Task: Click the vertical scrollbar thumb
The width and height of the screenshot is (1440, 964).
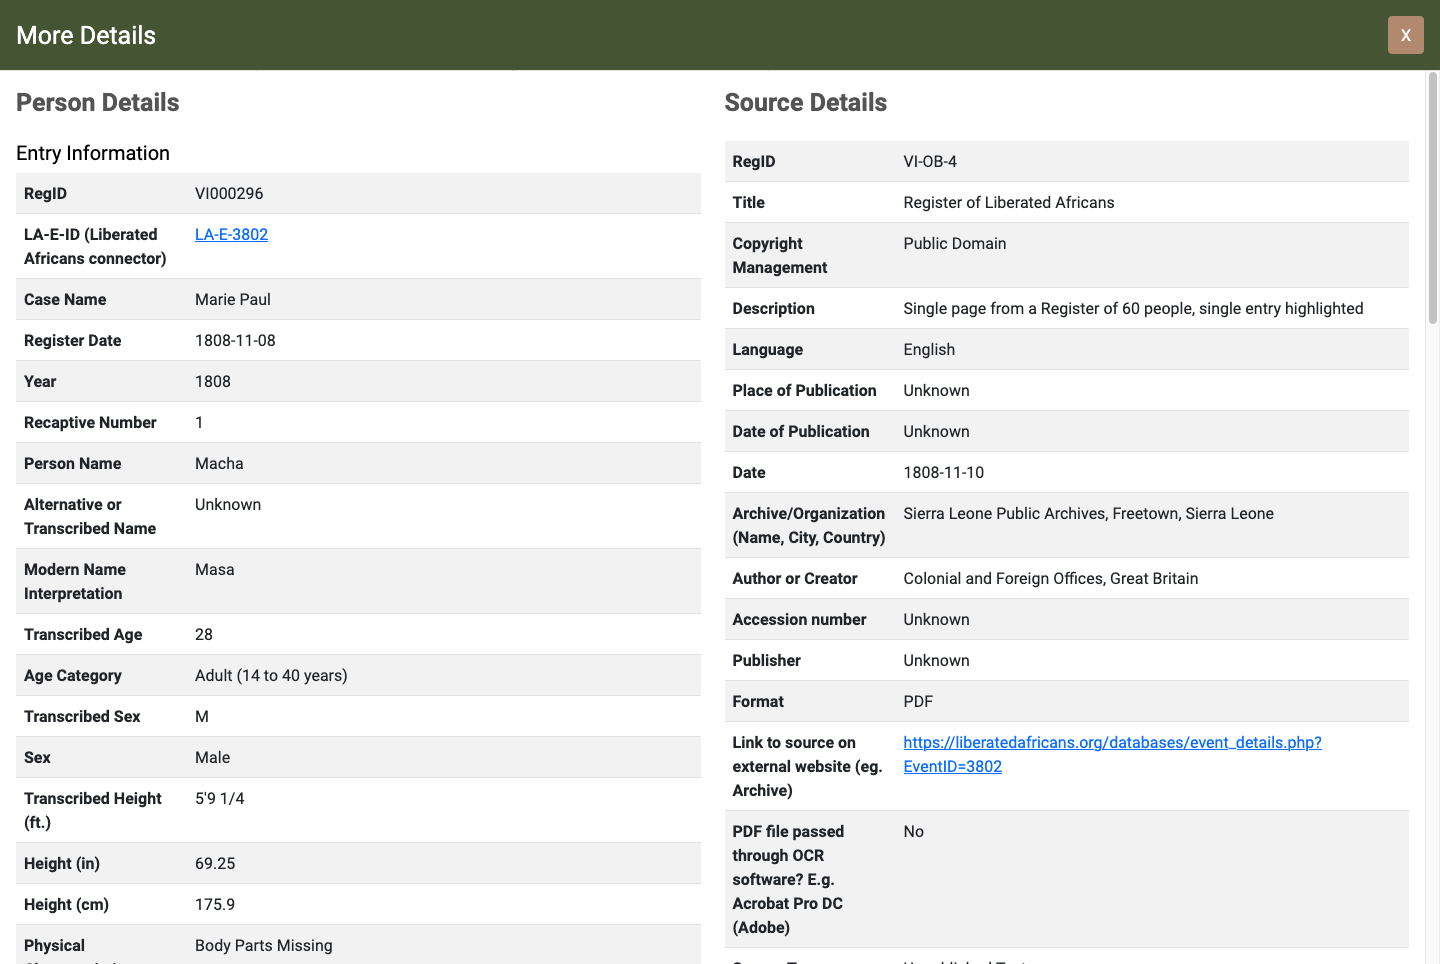Action: click(1432, 200)
